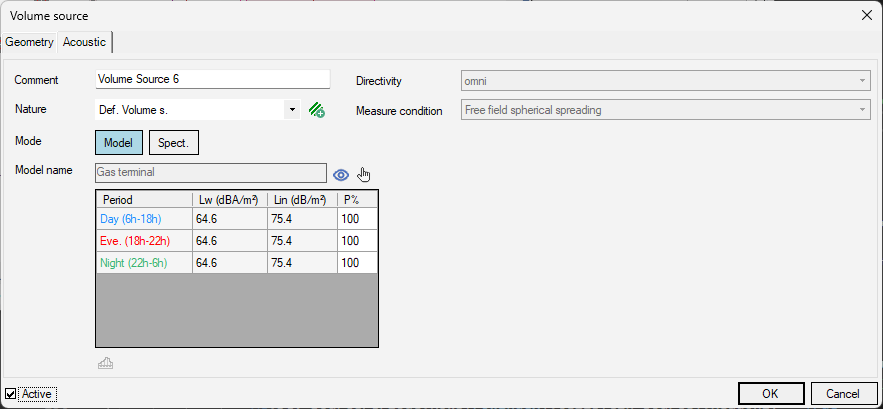Screen dimensions: 883x409
Task: Click the hand pointer icon to choose model
Action: (364, 175)
